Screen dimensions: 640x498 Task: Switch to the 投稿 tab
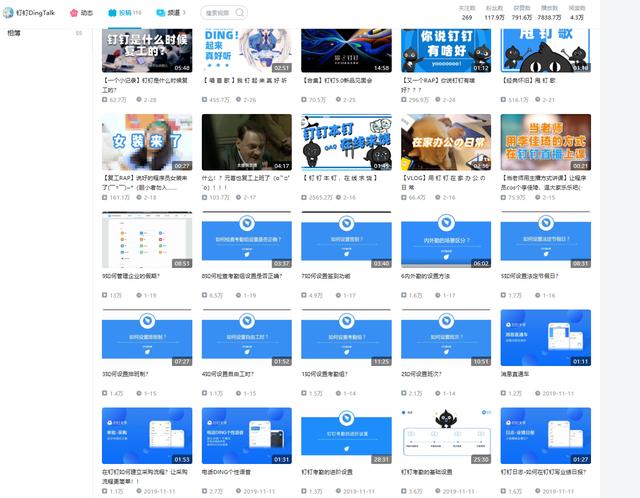124,13
